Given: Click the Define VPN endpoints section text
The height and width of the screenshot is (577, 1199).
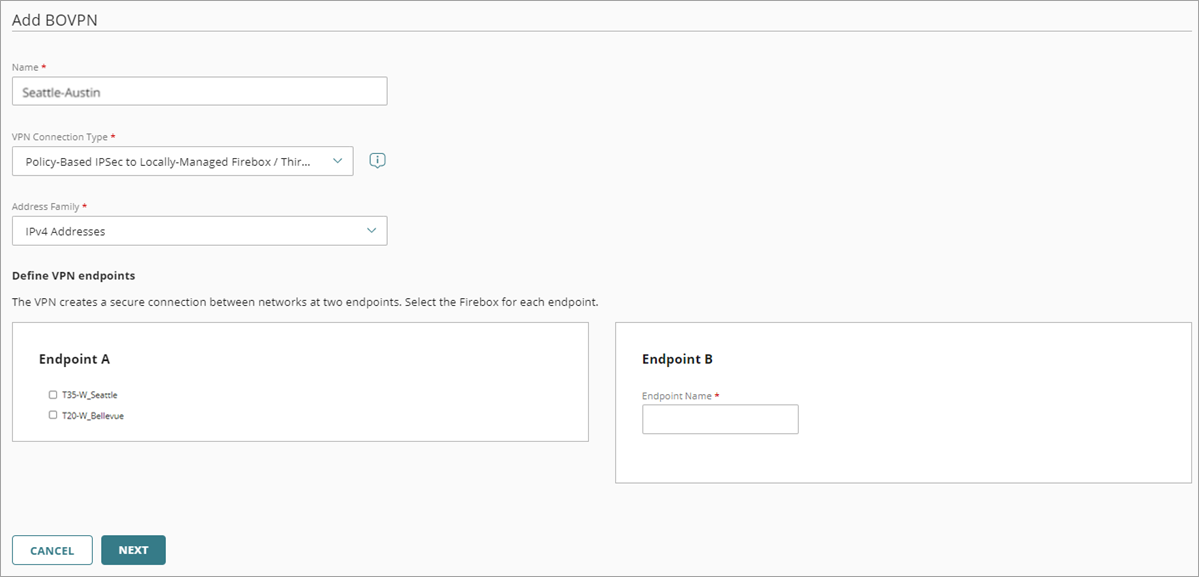Looking at the screenshot, I should (71, 275).
